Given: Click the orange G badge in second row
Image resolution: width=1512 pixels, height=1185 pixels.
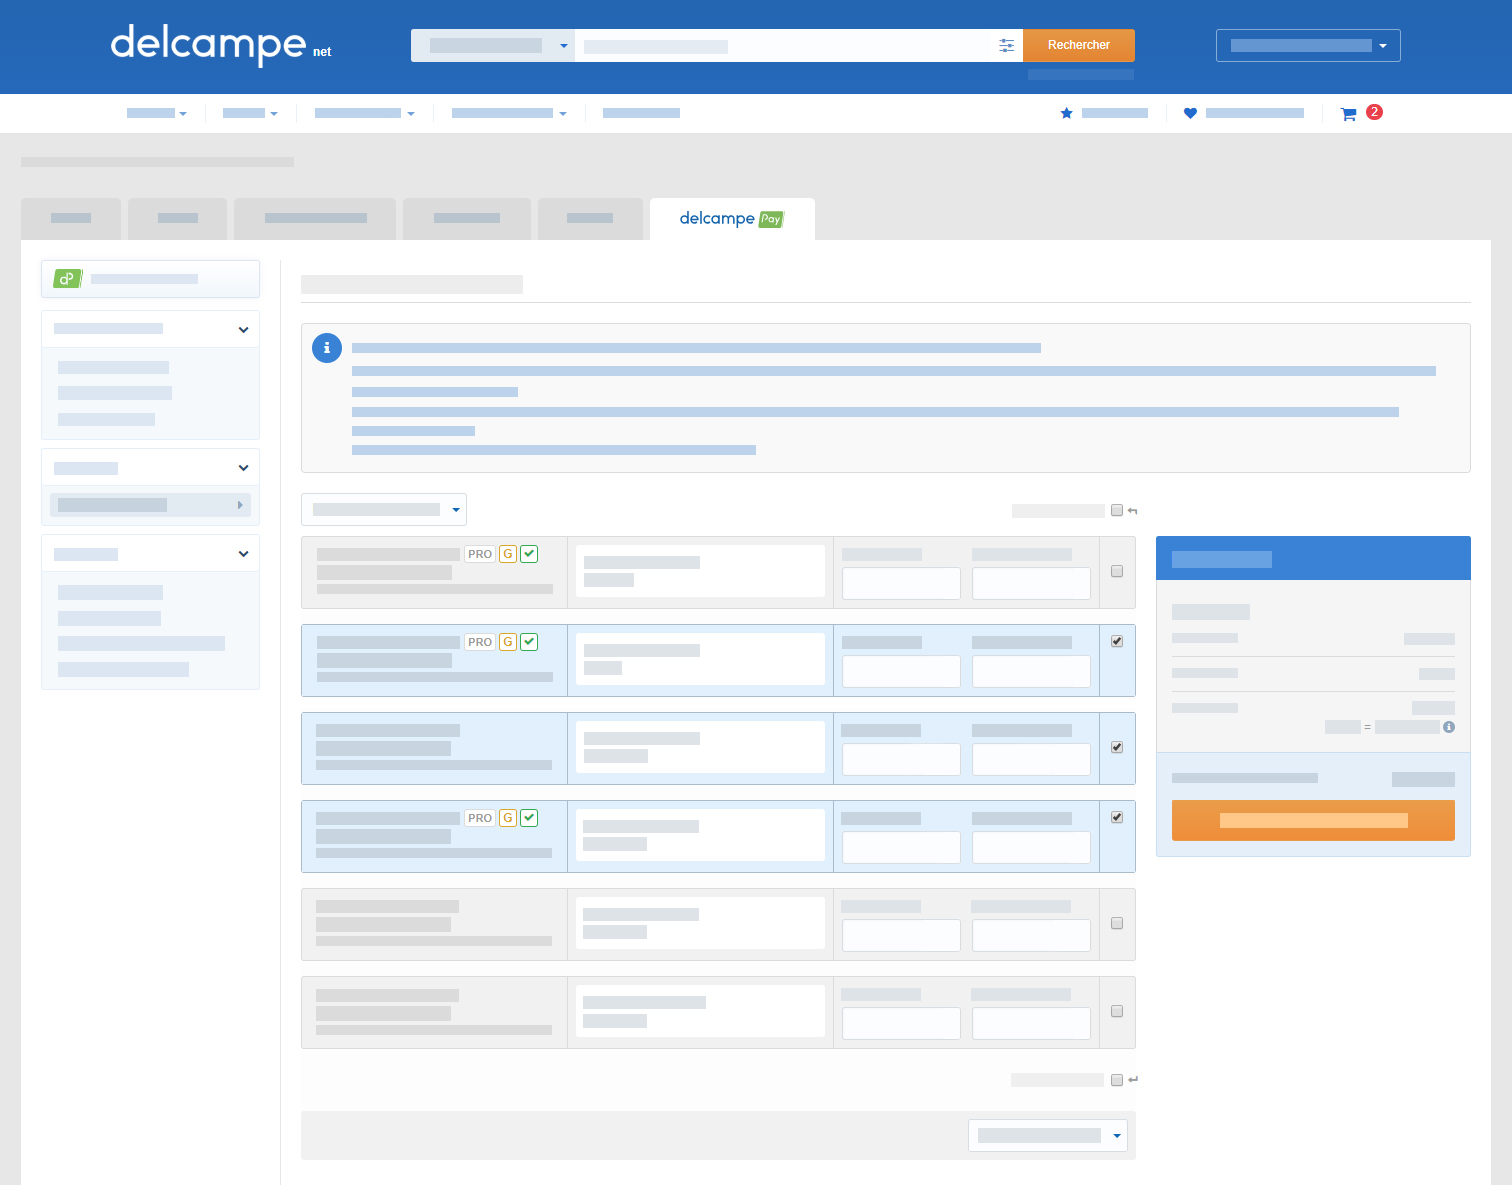Looking at the screenshot, I should click(x=508, y=642).
